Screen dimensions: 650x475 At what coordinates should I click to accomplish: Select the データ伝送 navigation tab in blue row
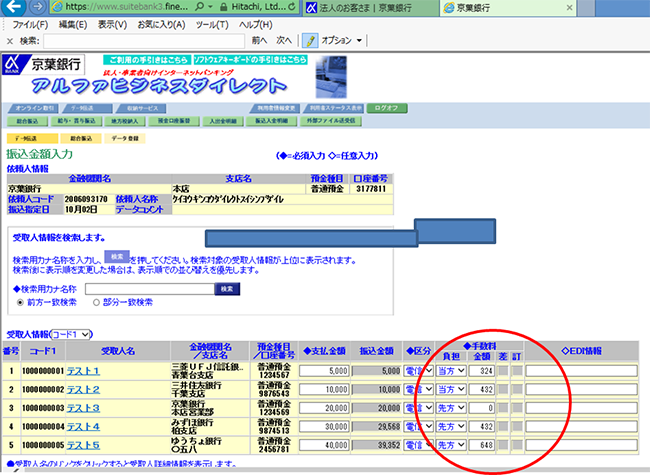[87, 109]
